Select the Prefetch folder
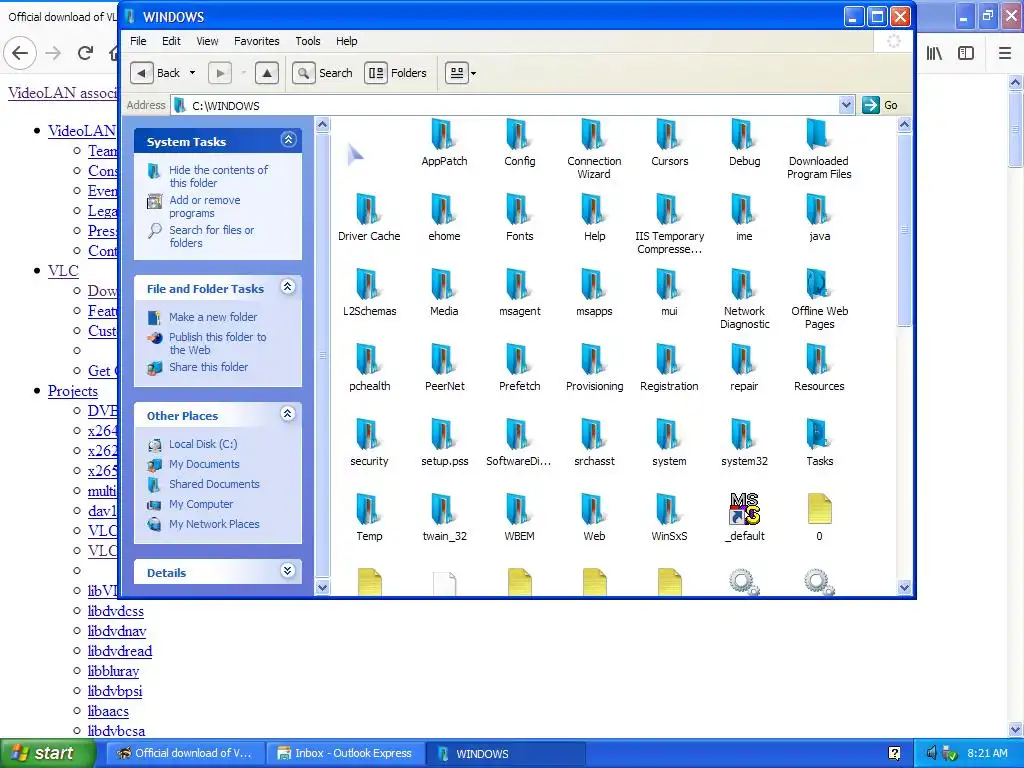Image resolution: width=1024 pixels, height=768 pixels. [x=519, y=367]
